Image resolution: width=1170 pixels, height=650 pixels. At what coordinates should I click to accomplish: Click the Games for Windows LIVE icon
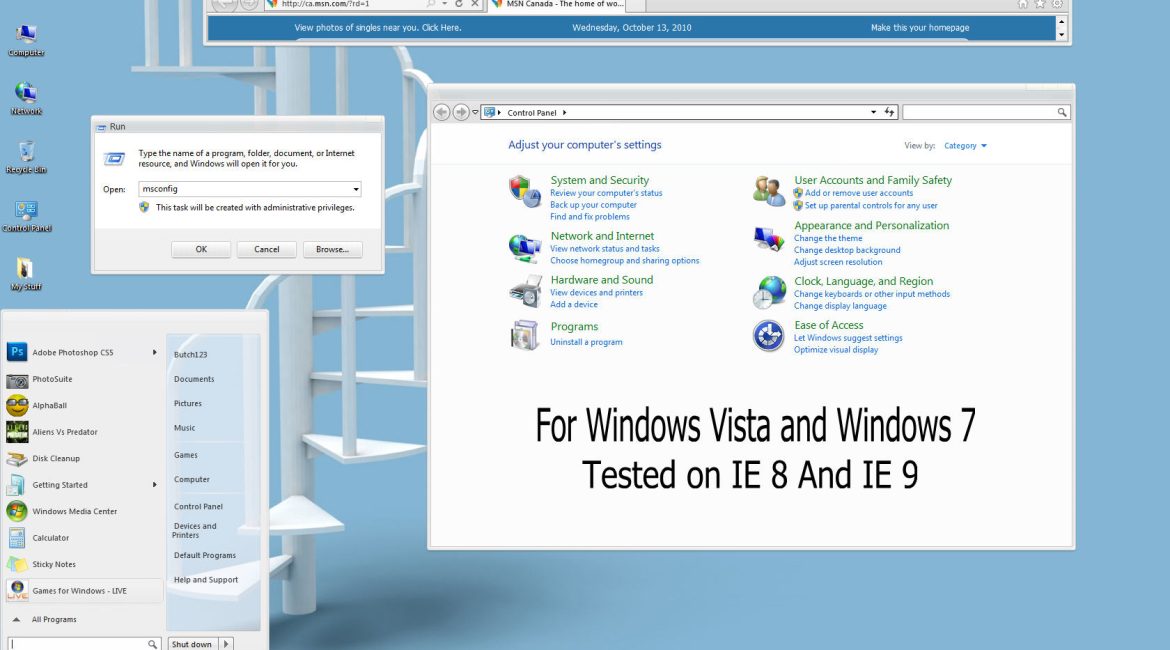[16, 590]
